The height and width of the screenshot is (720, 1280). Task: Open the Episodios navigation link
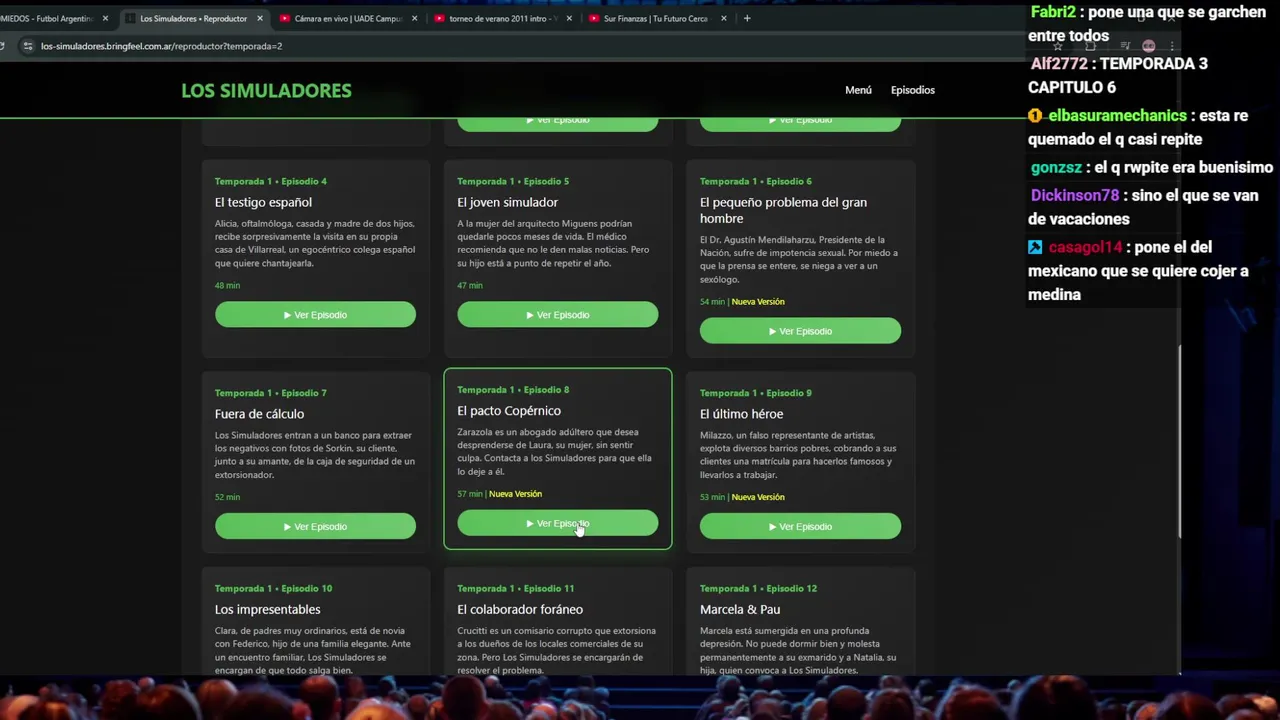pyautogui.click(x=912, y=90)
